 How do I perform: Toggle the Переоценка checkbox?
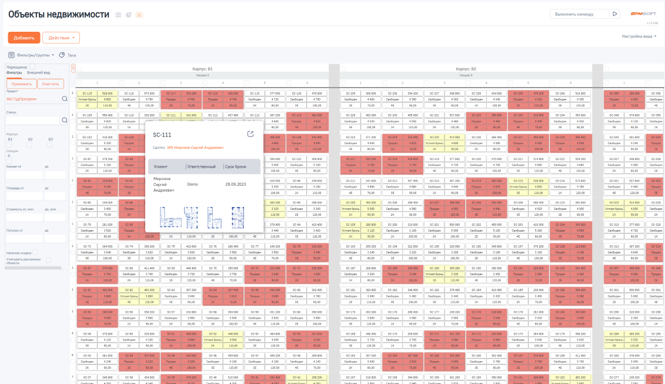pyautogui.click(x=32, y=67)
